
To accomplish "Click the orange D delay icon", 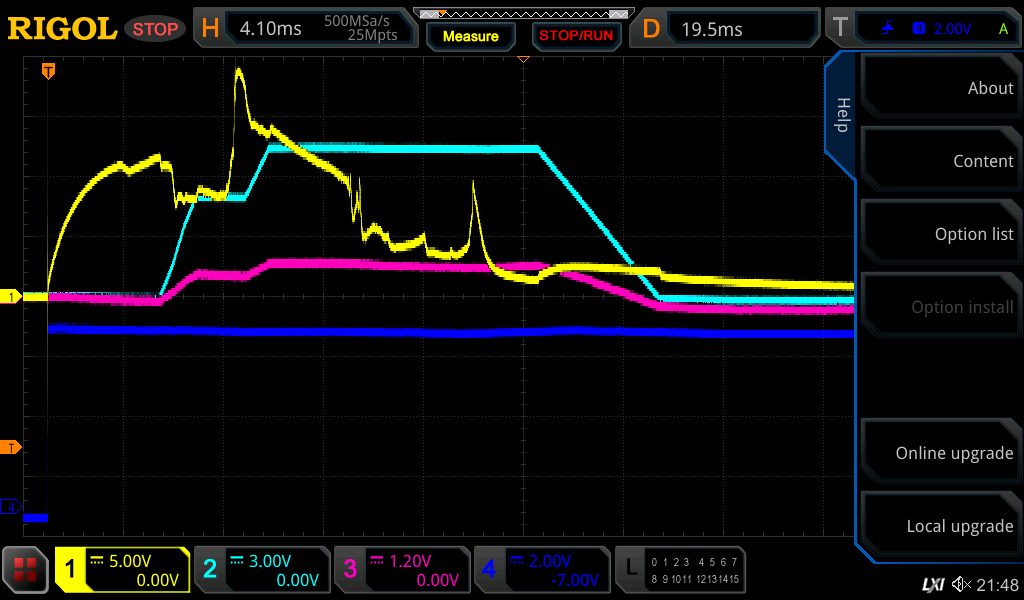I will (x=651, y=28).
